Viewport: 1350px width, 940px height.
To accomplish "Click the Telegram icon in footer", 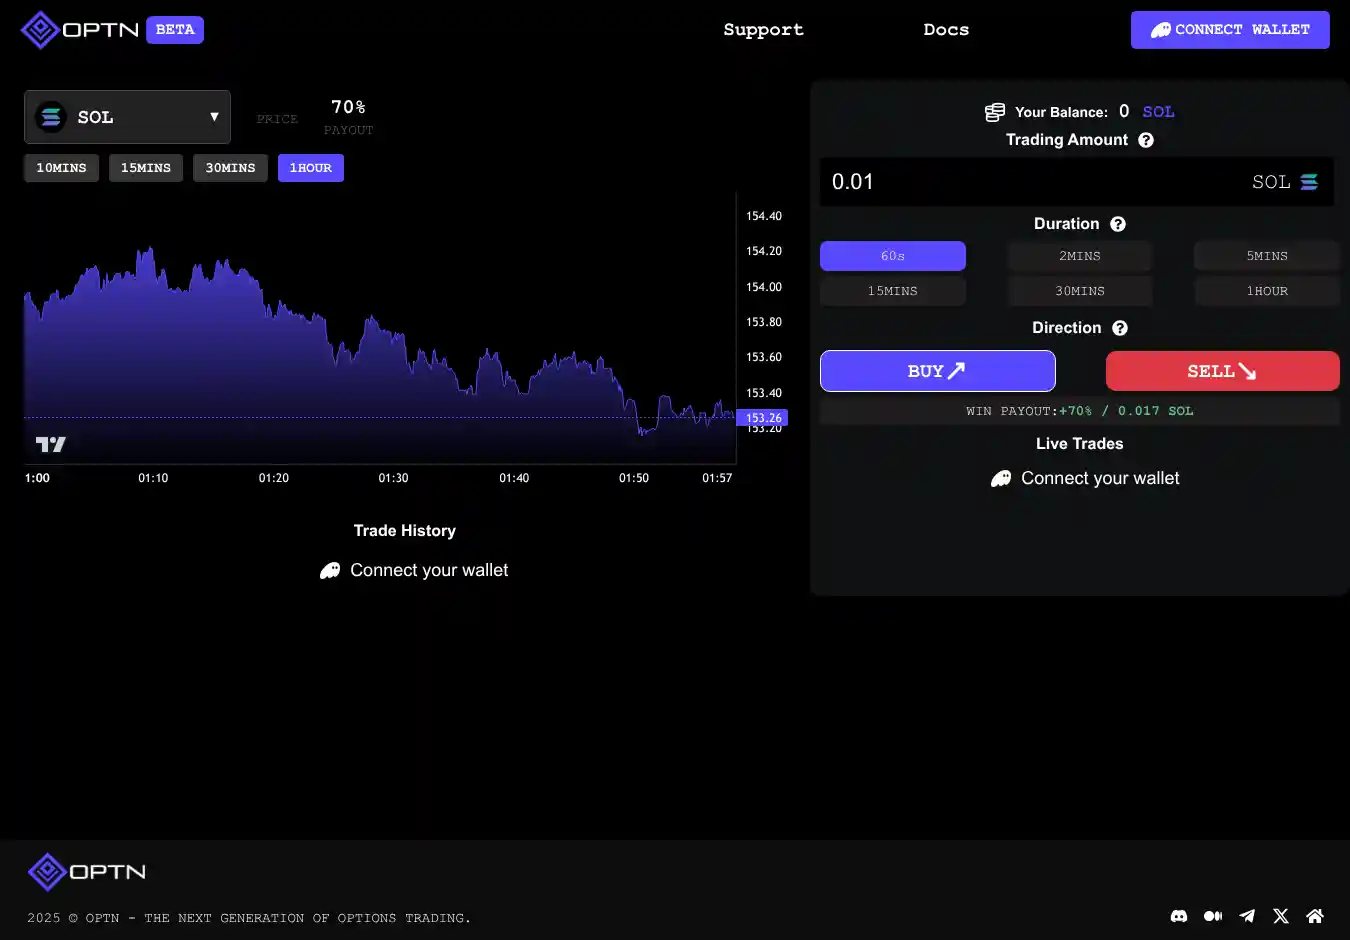I will (1247, 916).
